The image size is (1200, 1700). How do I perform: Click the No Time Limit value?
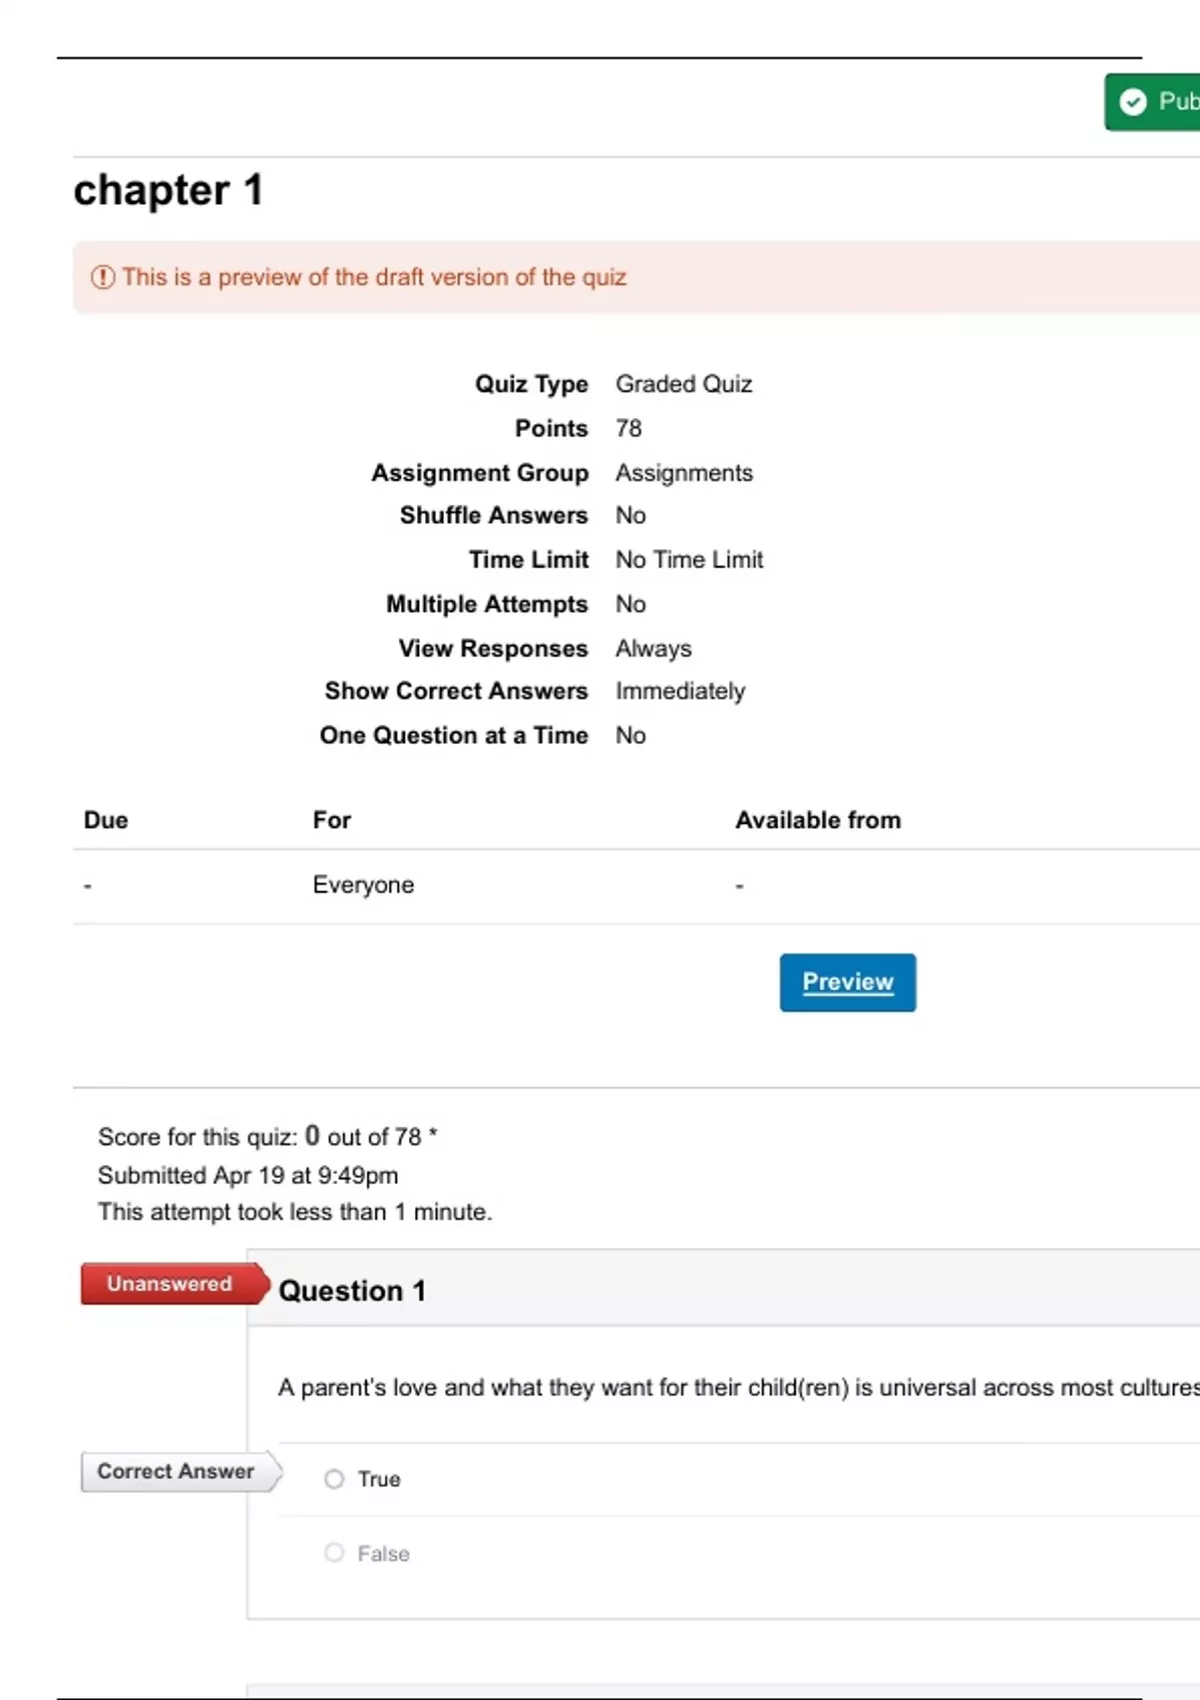click(689, 560)
